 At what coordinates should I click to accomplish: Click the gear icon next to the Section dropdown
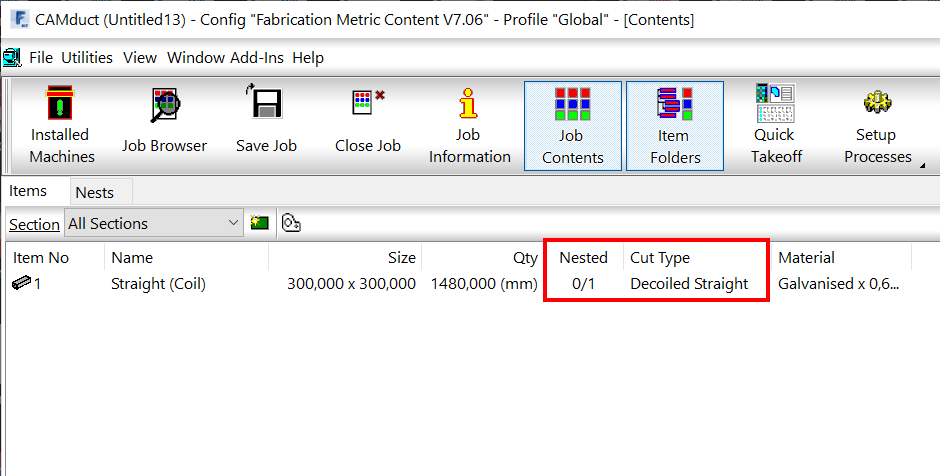[x=291, y=224]
